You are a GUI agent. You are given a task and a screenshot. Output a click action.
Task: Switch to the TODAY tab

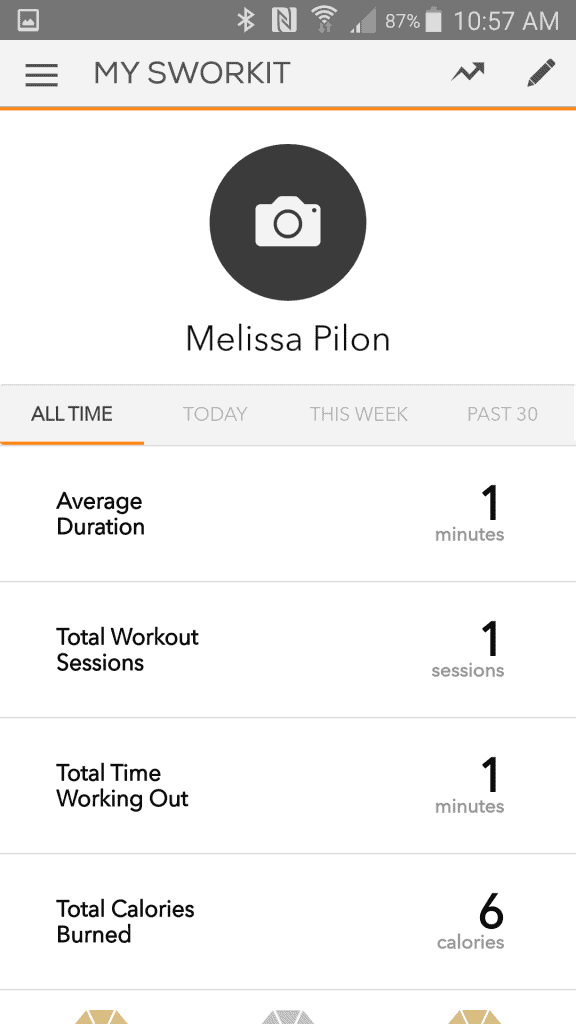(215, 414)
